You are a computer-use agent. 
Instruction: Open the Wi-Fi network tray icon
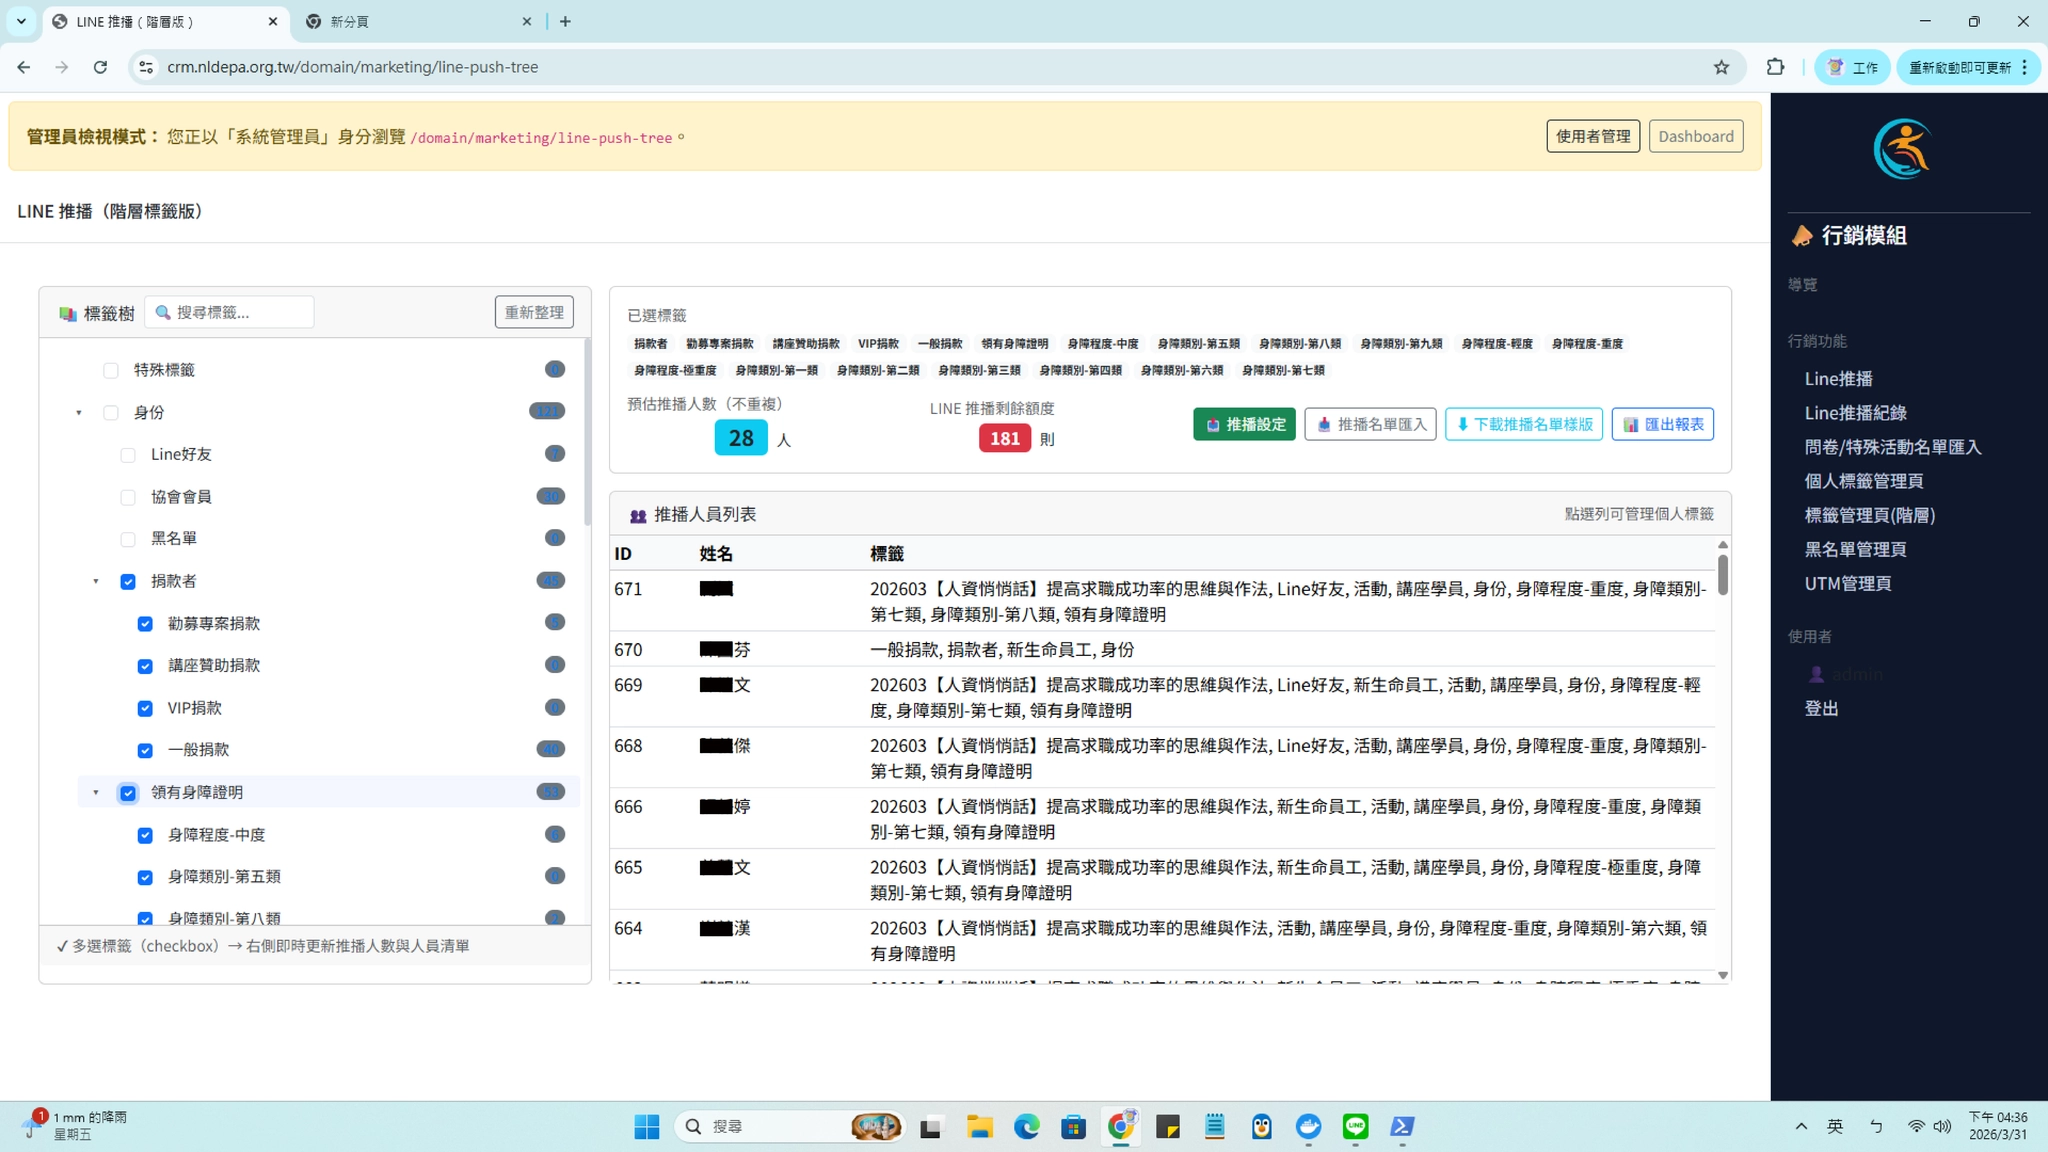tap(1916, 1127)
